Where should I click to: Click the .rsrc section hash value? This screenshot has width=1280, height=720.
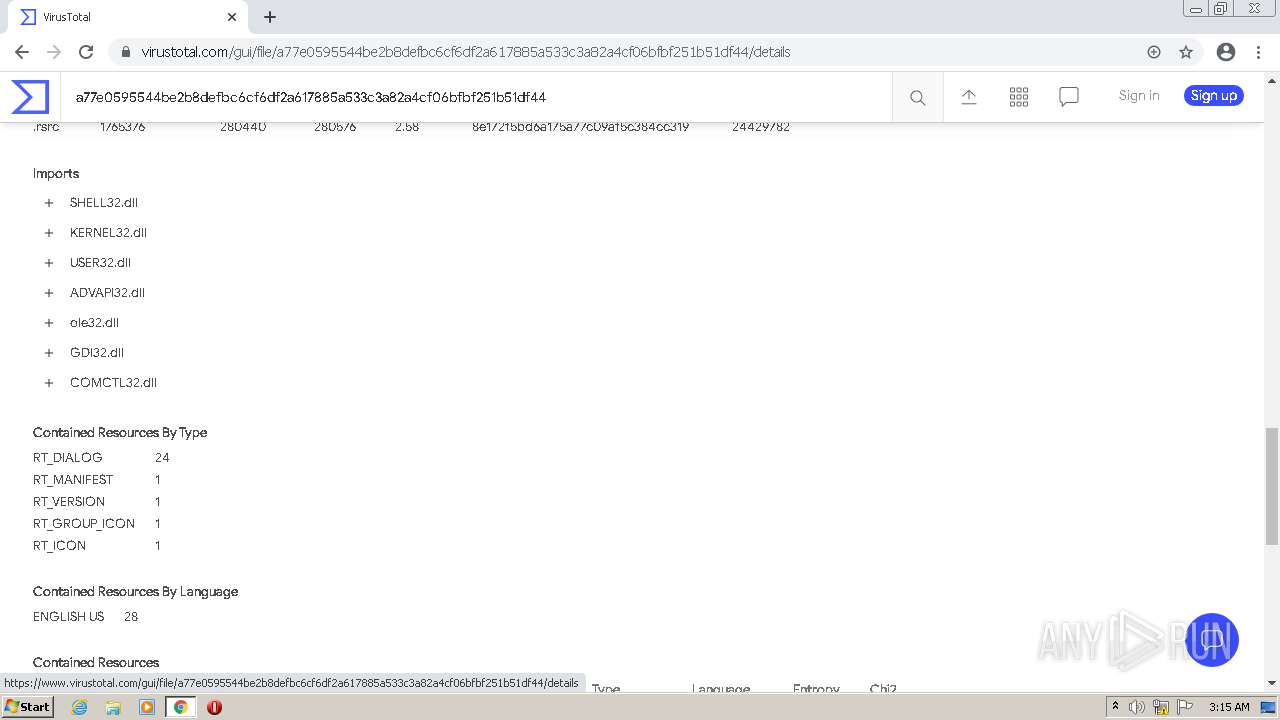tap(580, 127)
